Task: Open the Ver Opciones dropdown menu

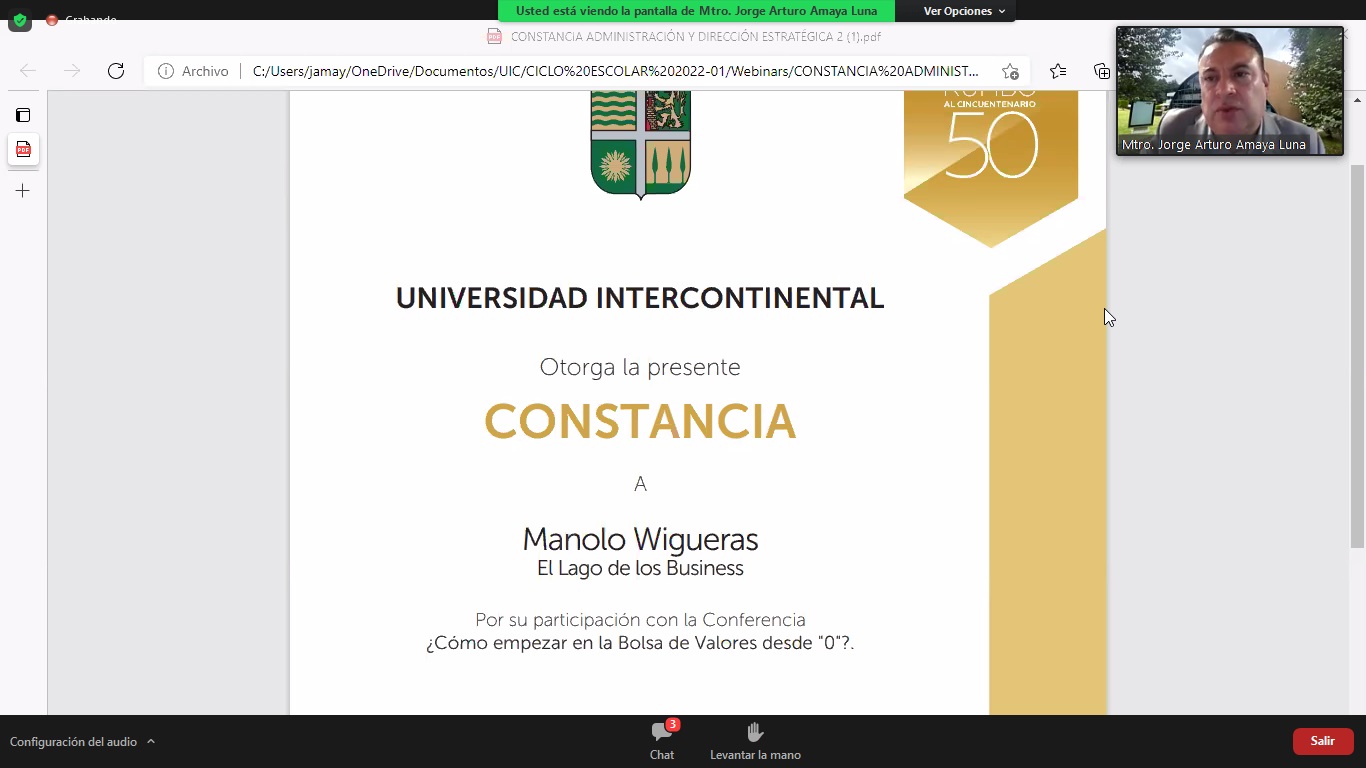Action: tap(964, 11)
